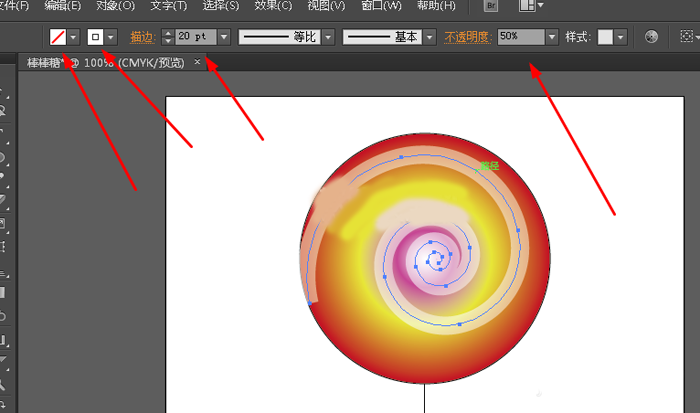
Task: Select the document tab at 100% CMYK
Action: (x=105, y=62)
